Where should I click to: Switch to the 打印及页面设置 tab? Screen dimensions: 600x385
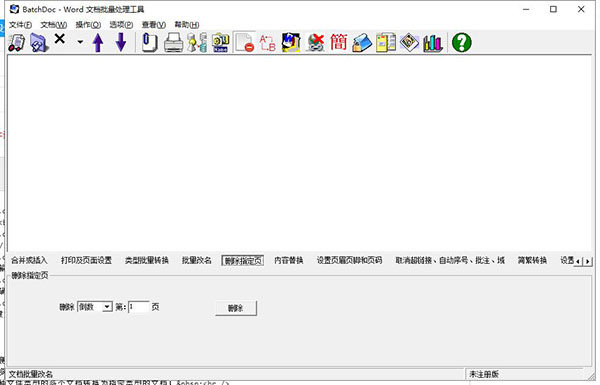pos(86,260)
